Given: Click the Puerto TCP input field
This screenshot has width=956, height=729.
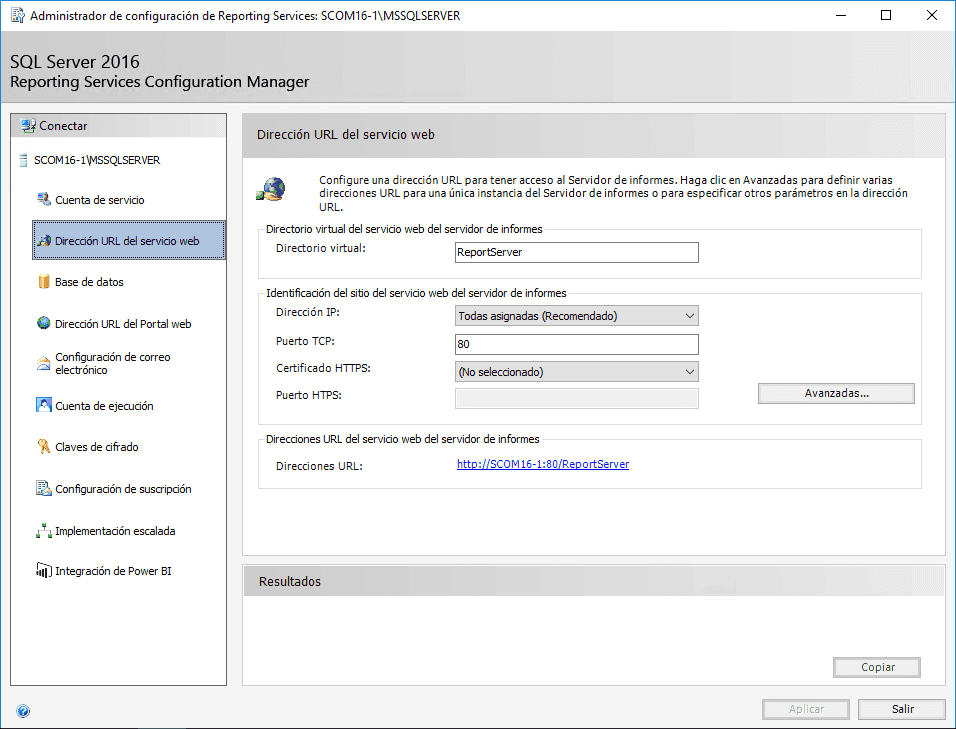Looking at the screenshot, I should tap(576, 344).
